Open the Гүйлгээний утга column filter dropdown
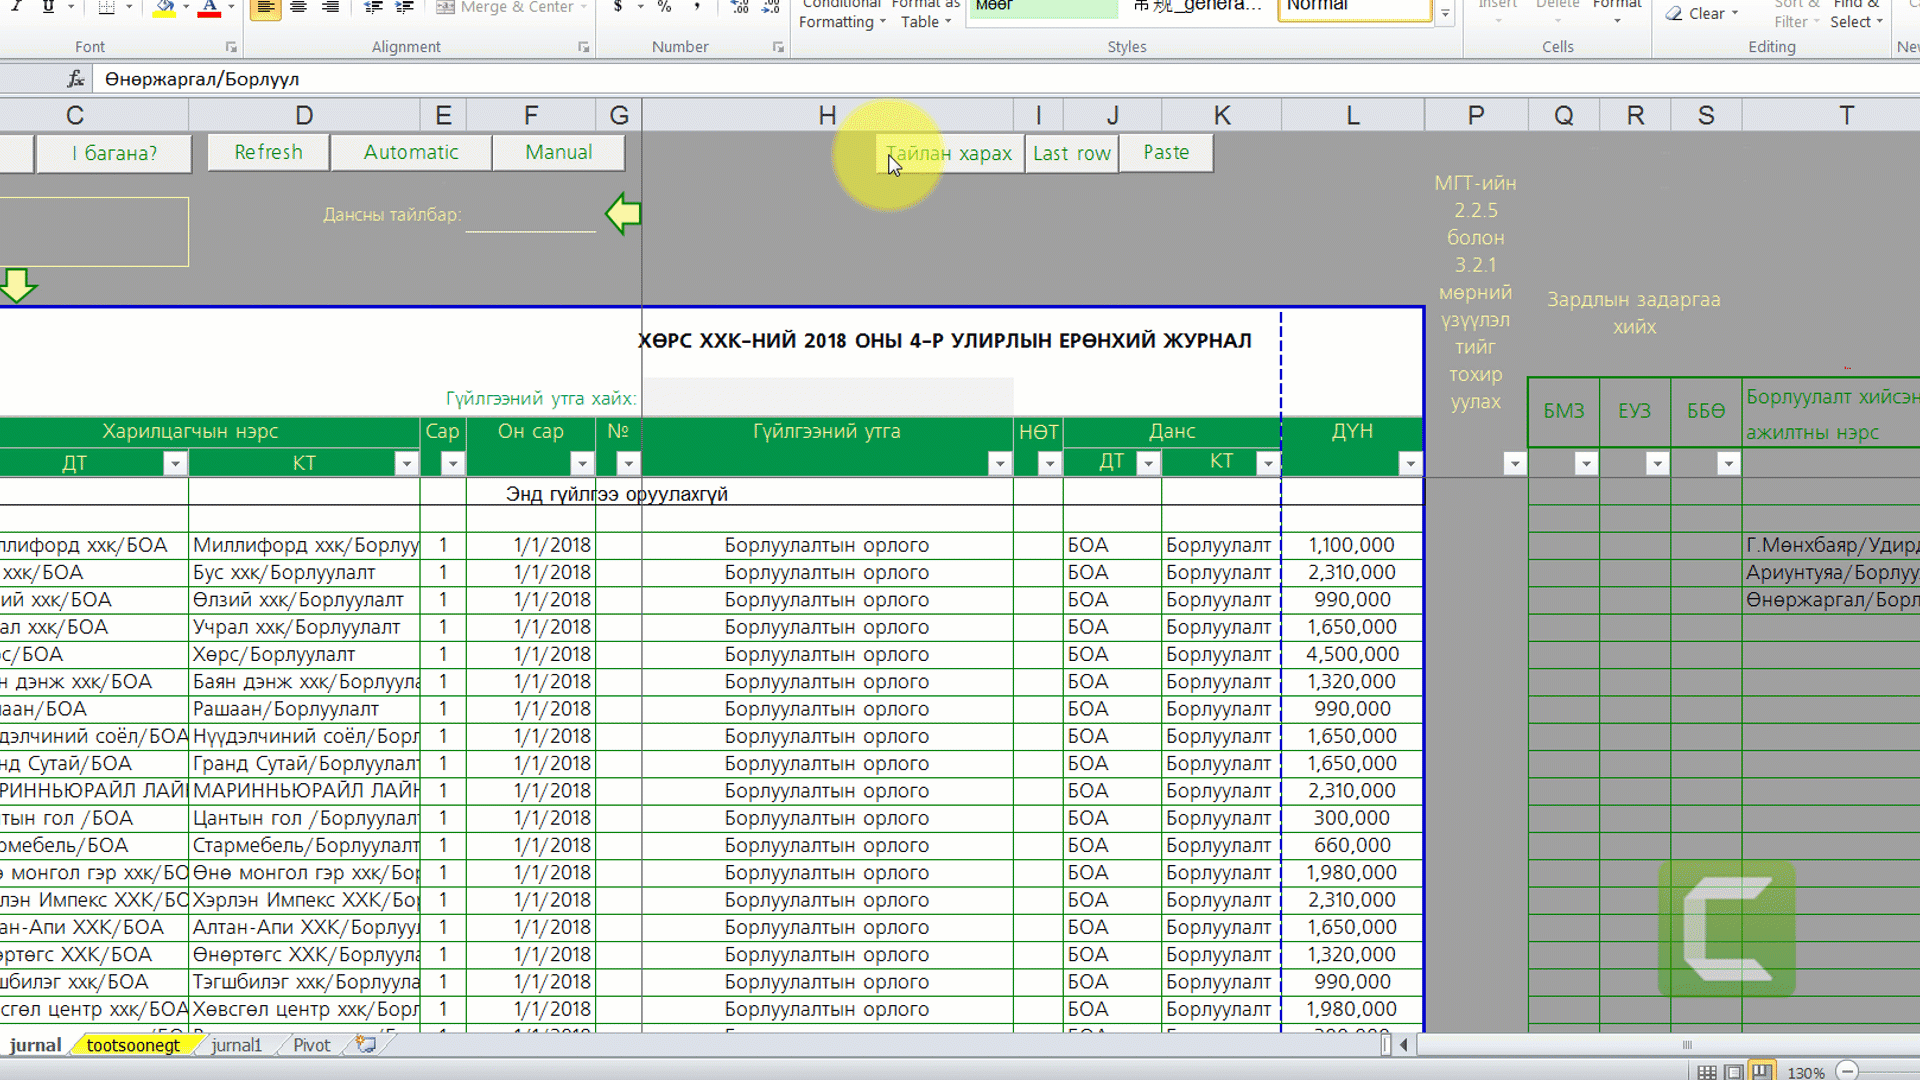This screenshot has height=1080, width=1920. coord(999,463)
